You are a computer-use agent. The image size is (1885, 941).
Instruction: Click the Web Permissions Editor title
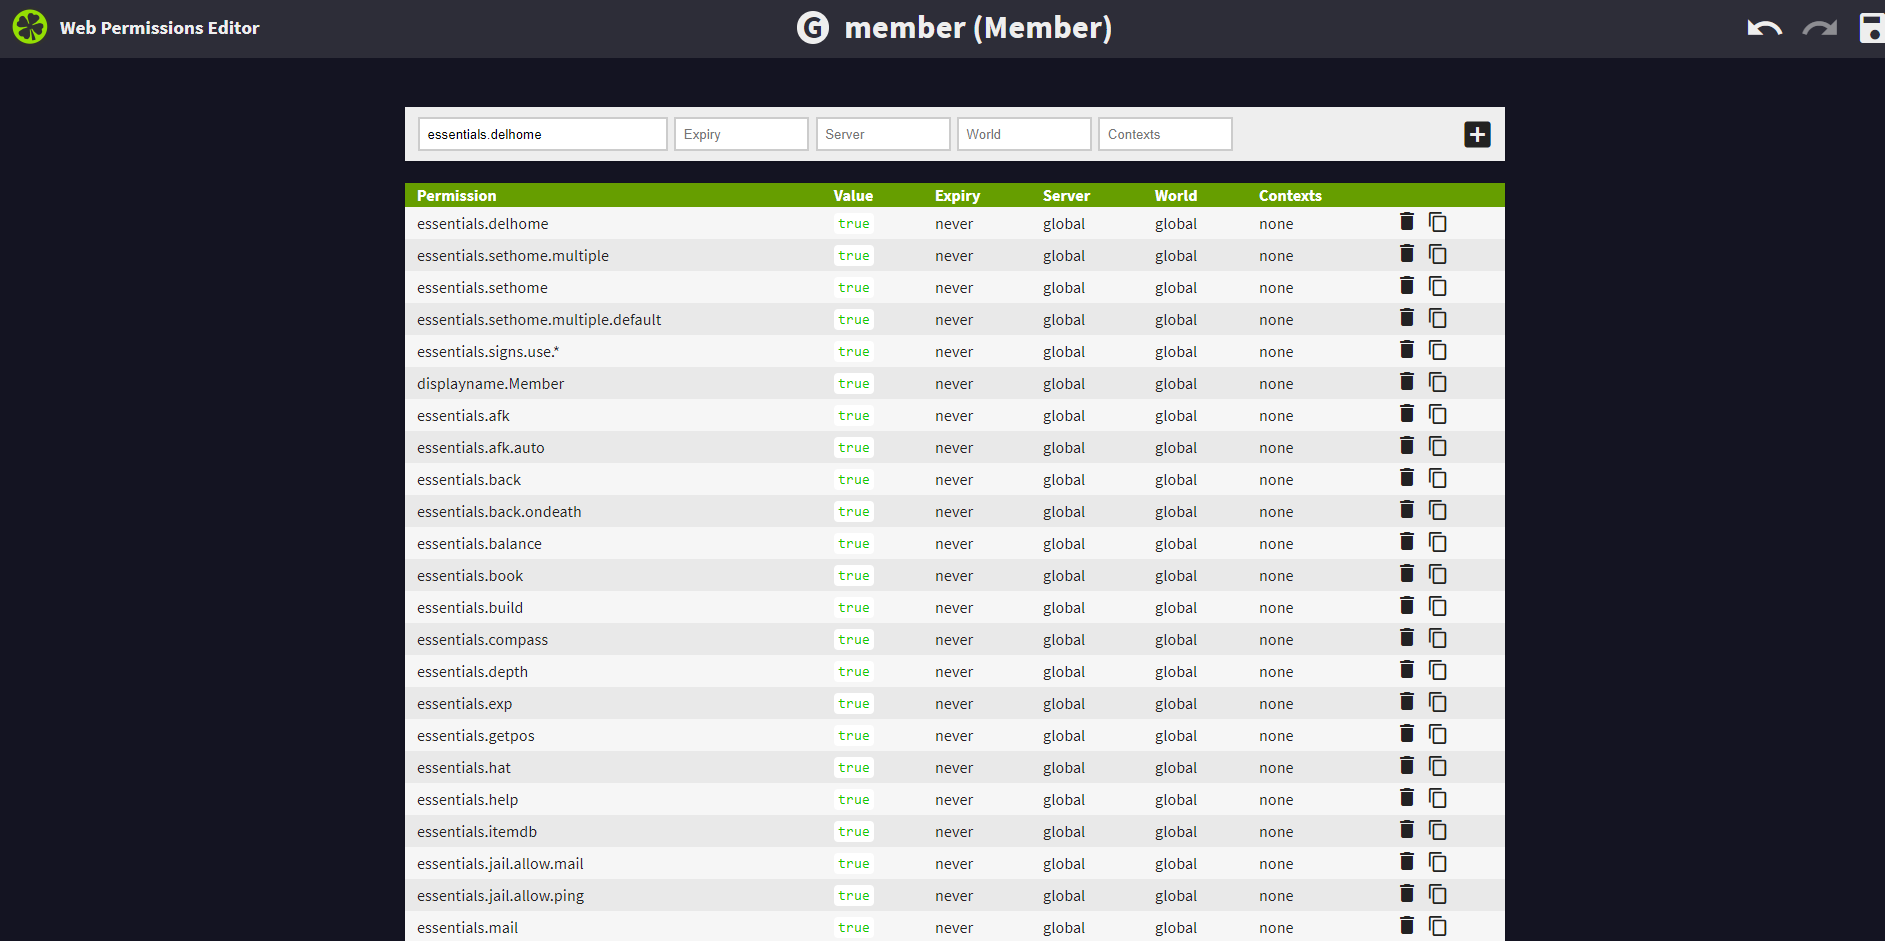[160, 28]
